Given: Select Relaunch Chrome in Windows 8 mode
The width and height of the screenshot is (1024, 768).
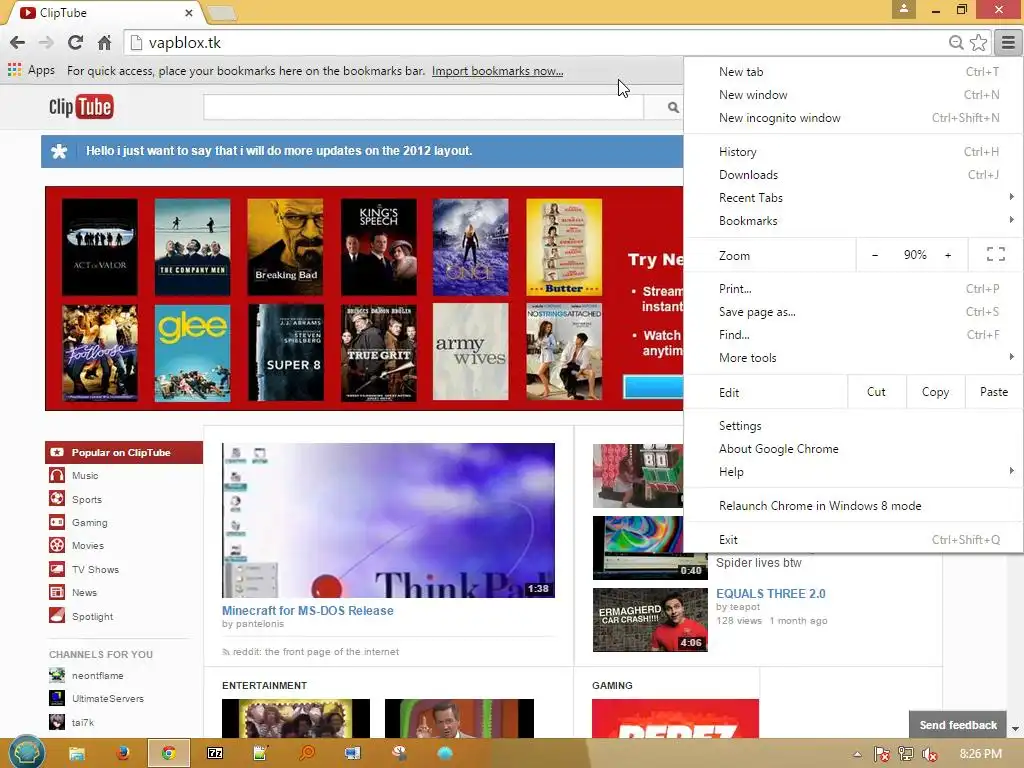Looking at the screenshot, I should pos(853,505).
